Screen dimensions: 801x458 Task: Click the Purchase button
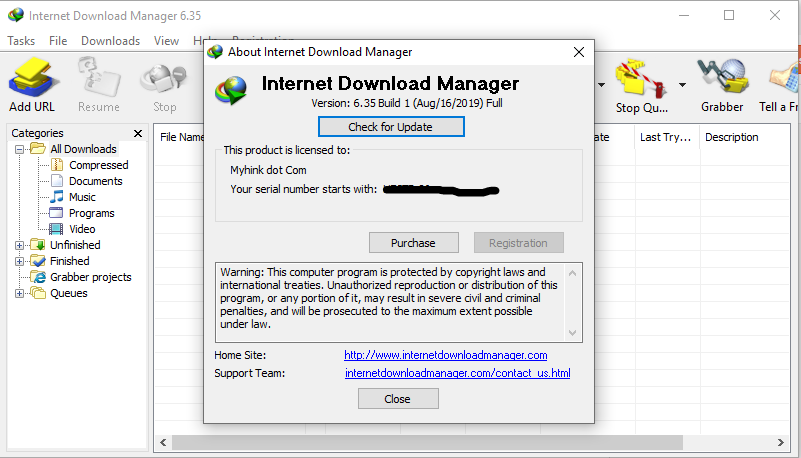[x=413, y=243]
